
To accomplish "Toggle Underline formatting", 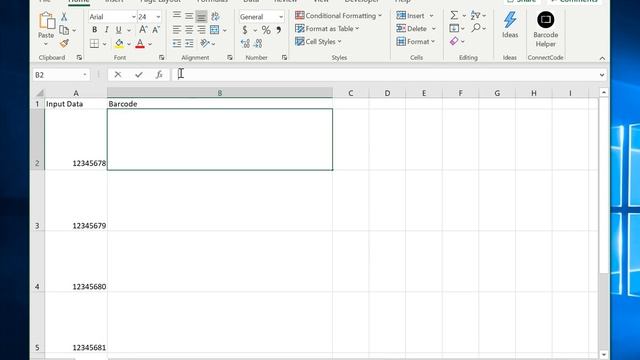I will 118,30.
